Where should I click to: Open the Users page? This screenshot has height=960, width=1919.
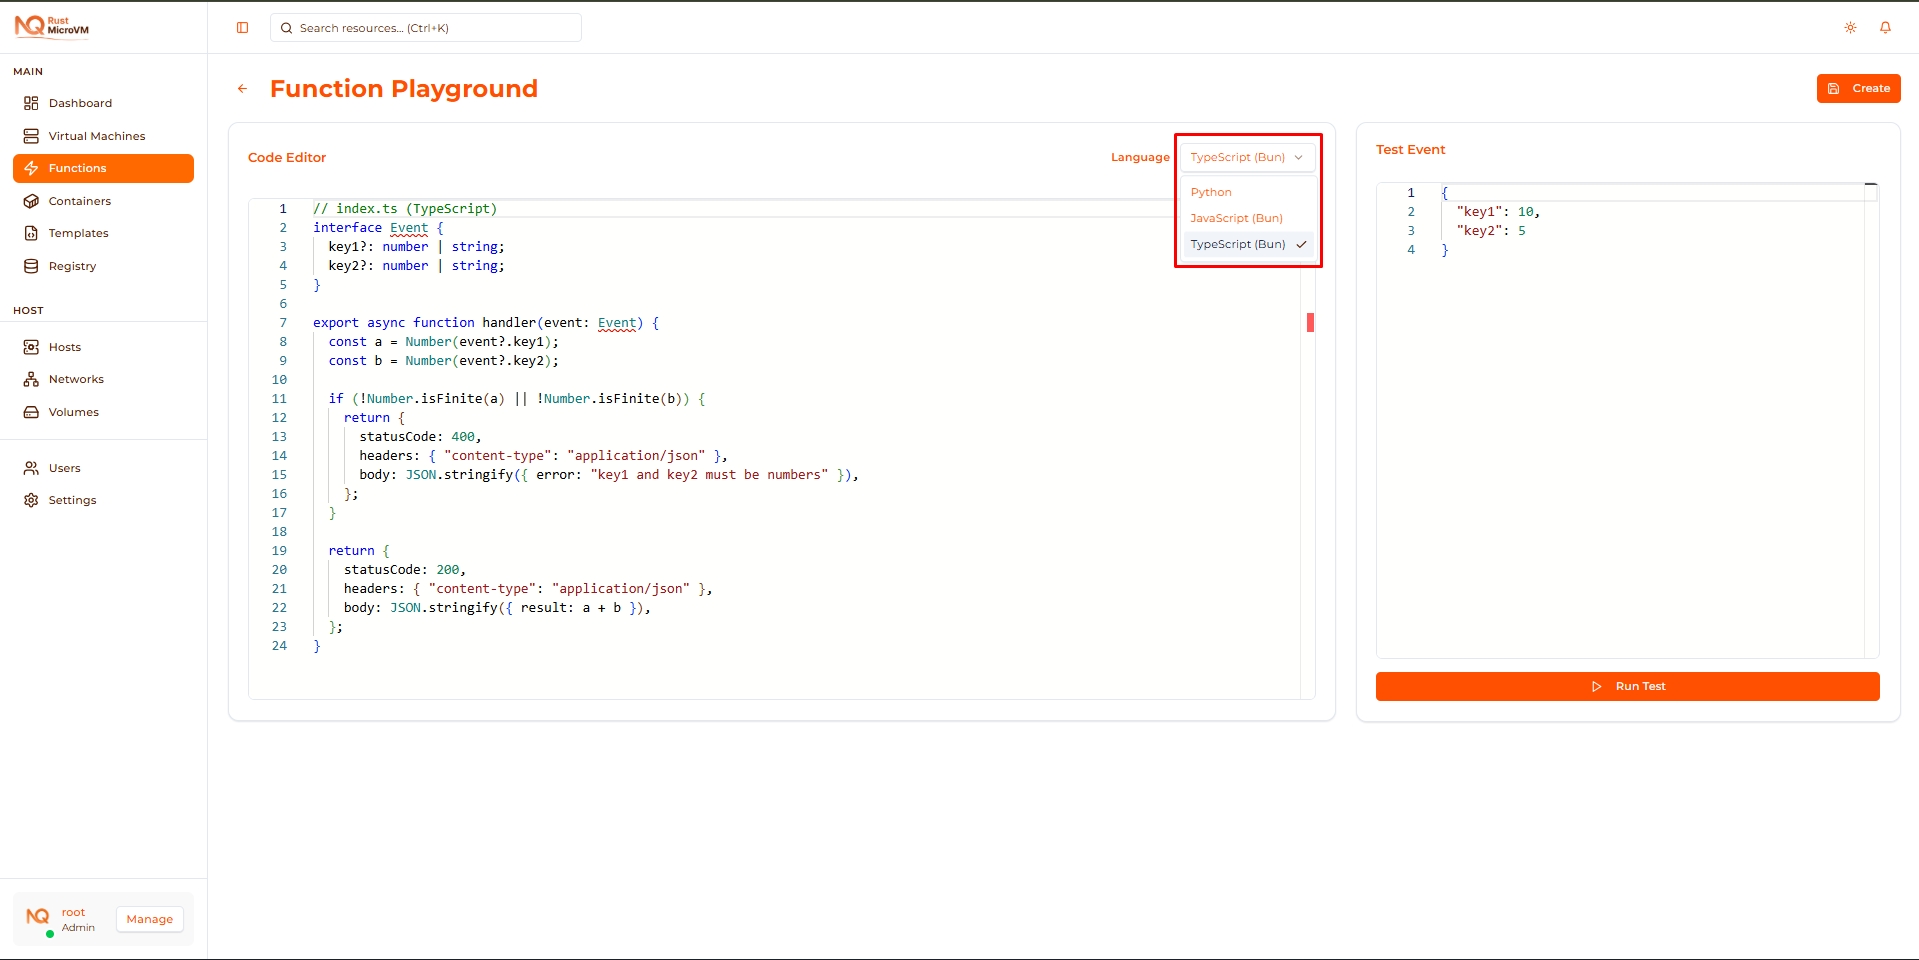[64, 467]
